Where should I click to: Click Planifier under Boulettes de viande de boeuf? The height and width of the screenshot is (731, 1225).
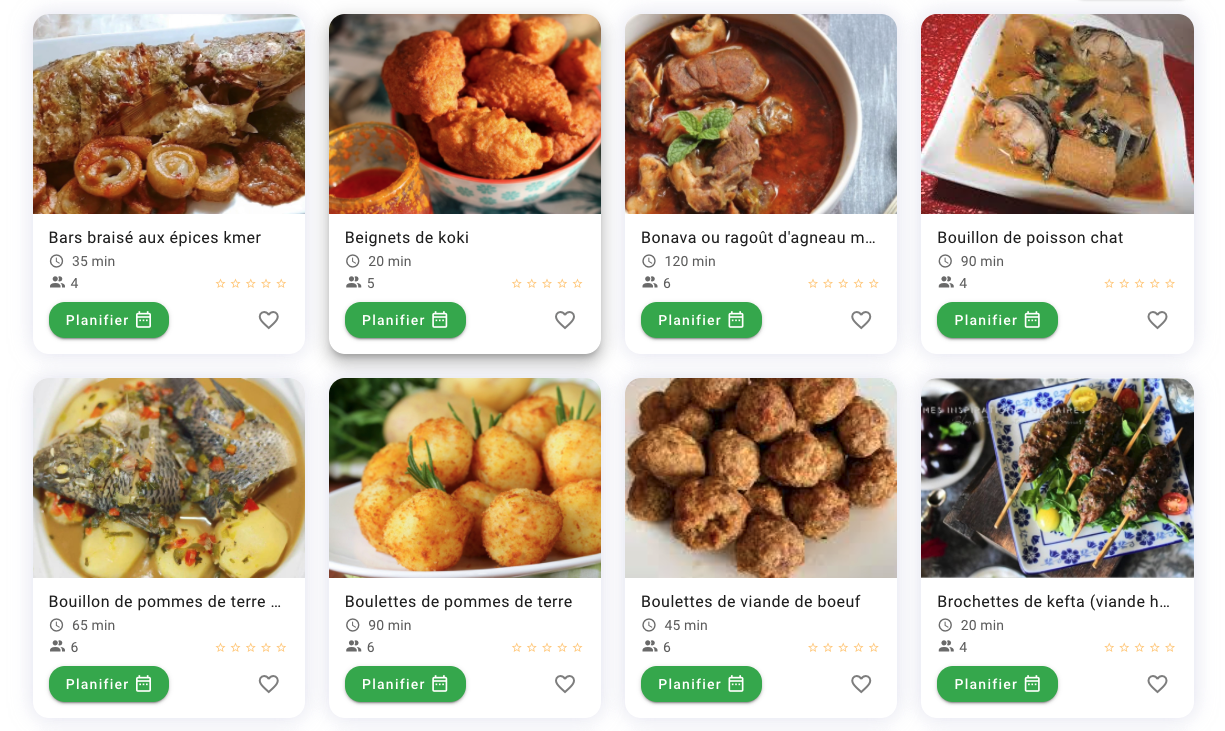pos(701,684)
